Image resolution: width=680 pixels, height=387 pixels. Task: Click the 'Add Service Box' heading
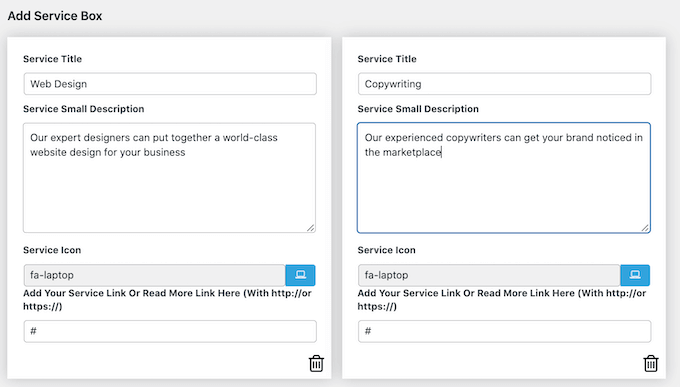pyautogui.click(x=55, y=16)
